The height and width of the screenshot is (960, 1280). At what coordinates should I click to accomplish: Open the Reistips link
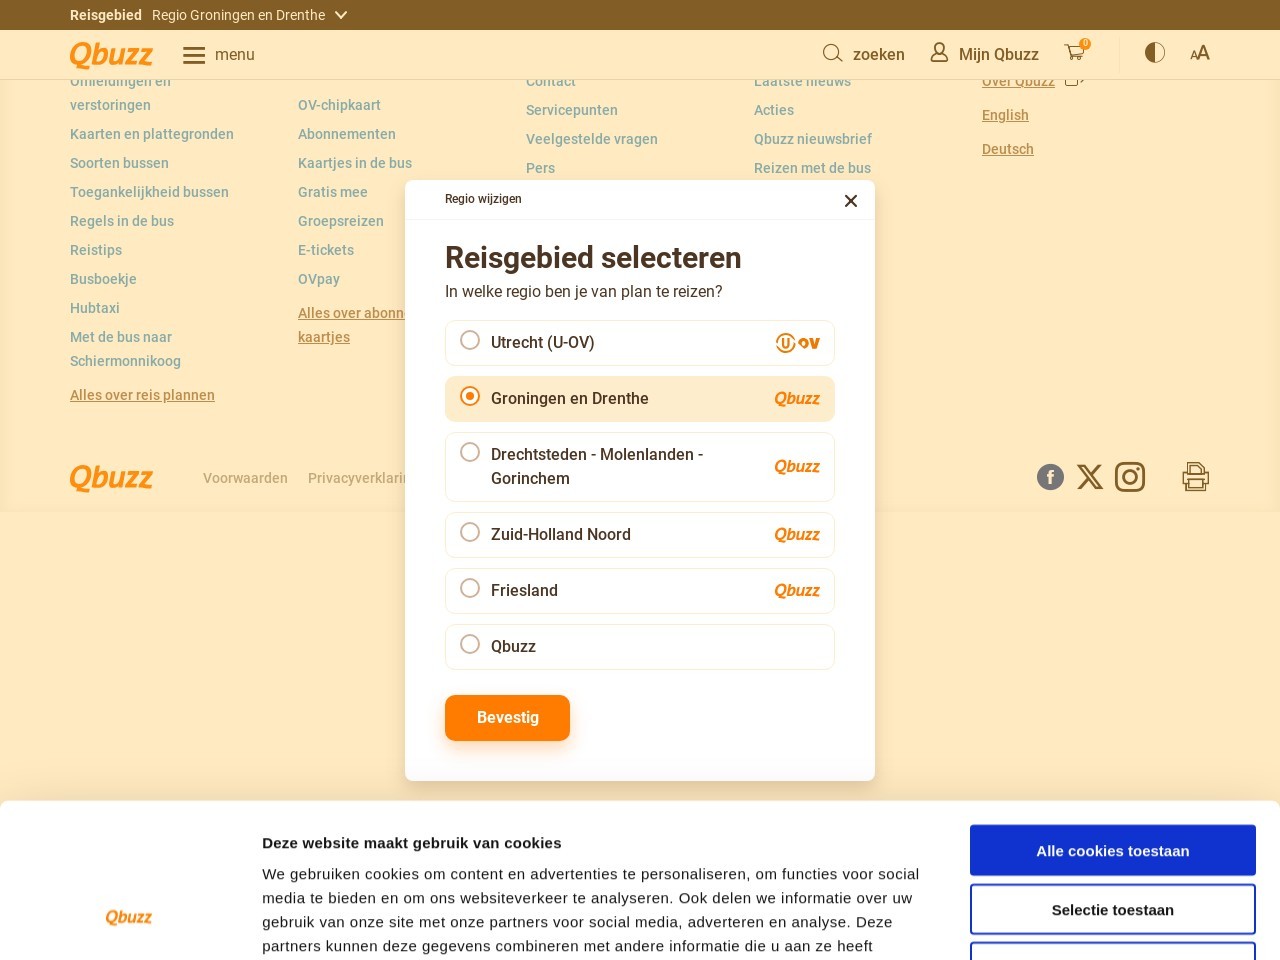click(96, 250)
